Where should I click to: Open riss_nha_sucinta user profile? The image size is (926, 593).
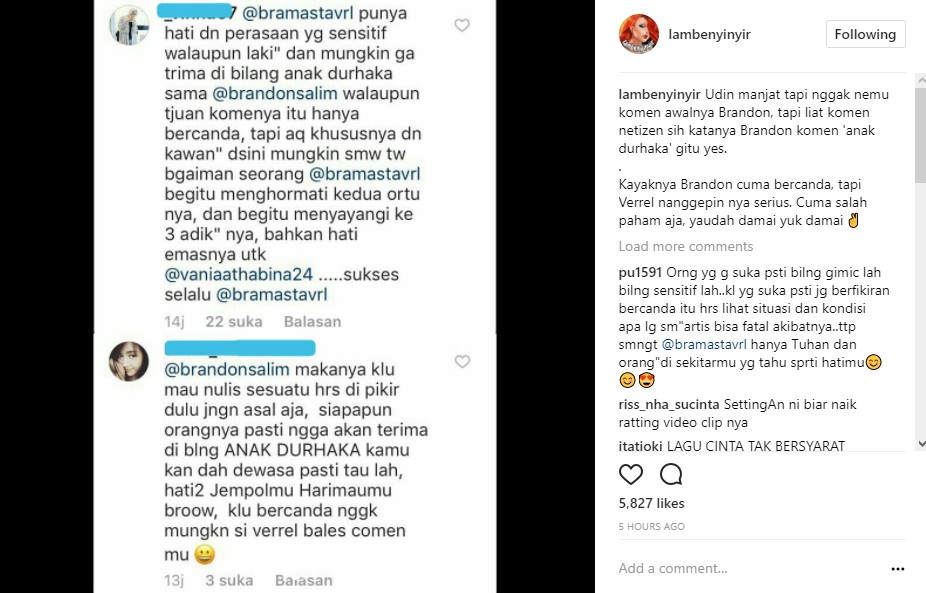pos(669,405)
